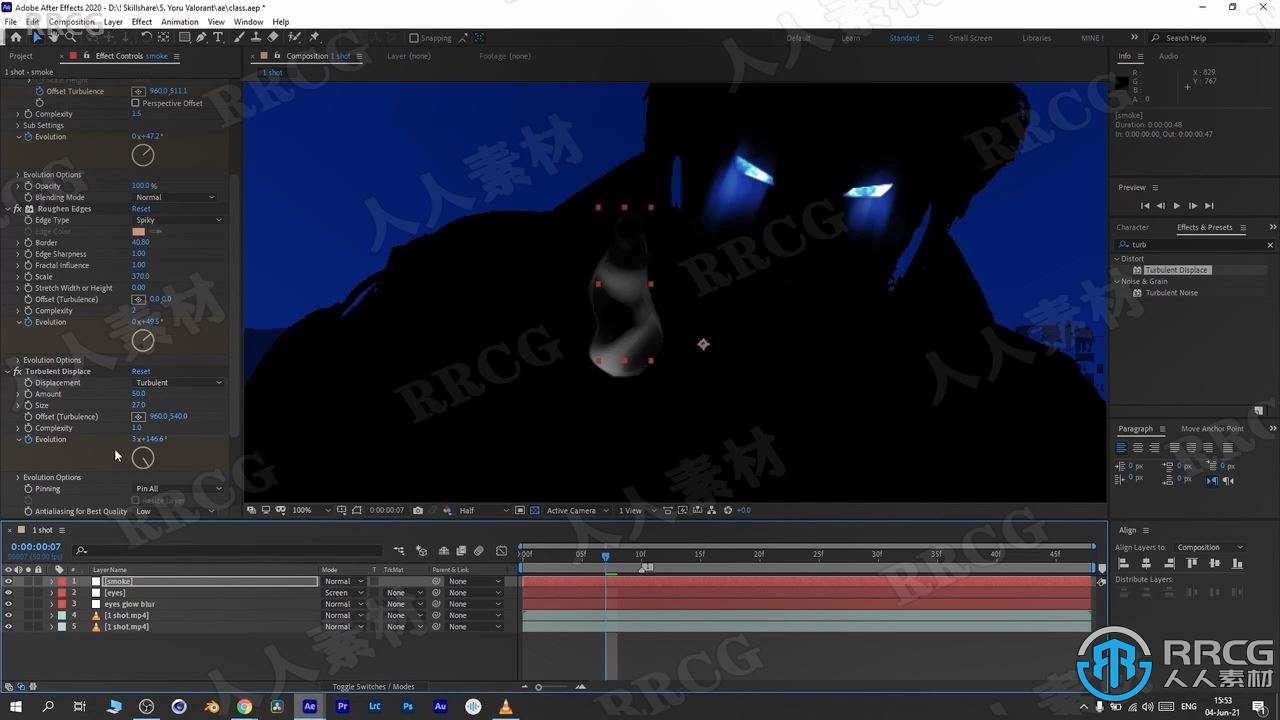Go to the first frame in the Preview panel

pyautogui.click(x=1144, y=206)
